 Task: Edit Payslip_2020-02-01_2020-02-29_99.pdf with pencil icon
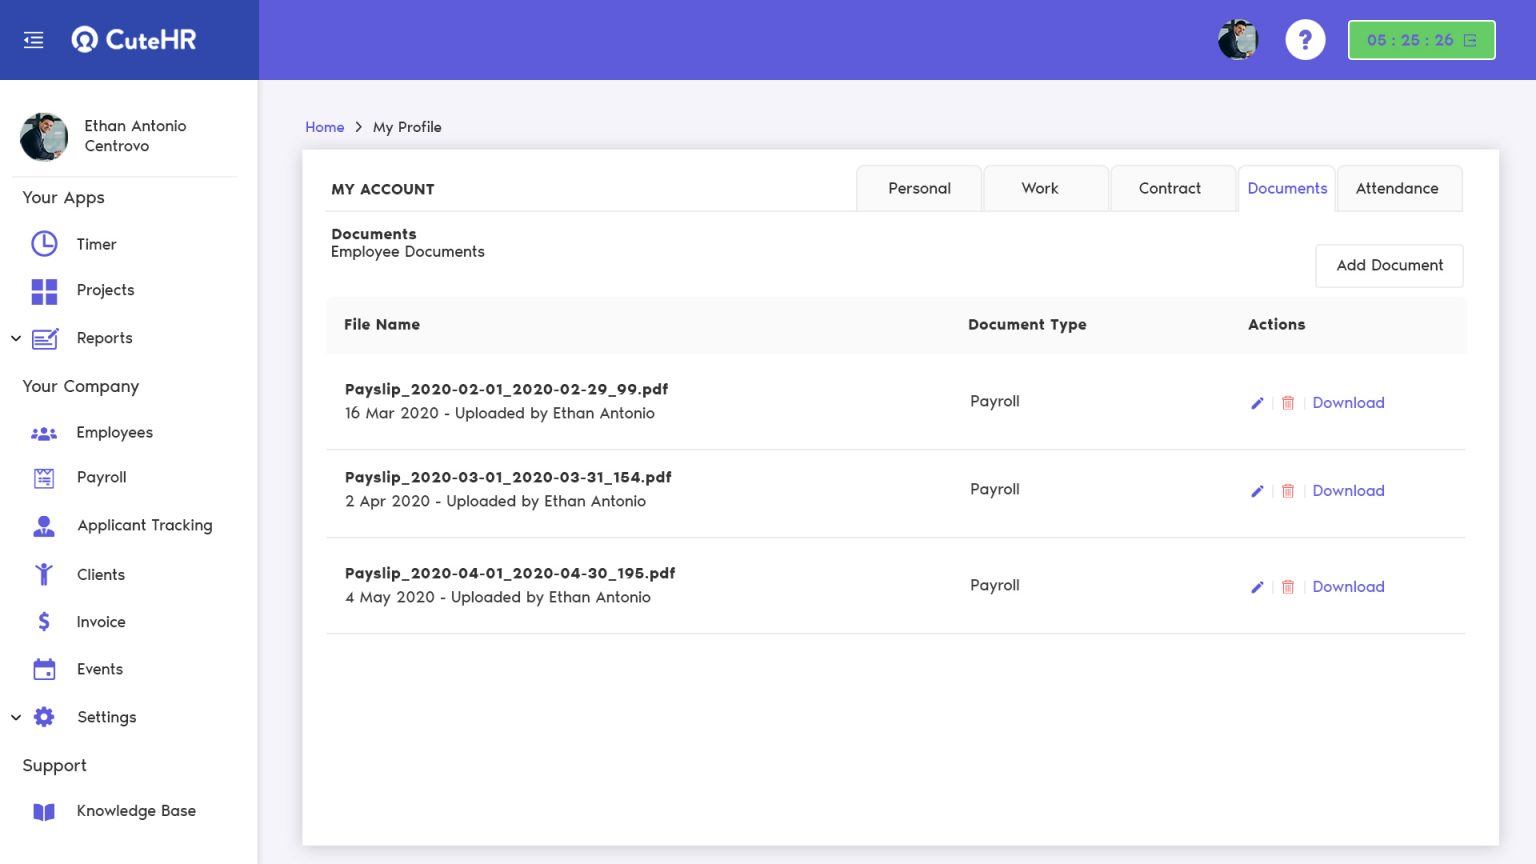(x=1257, y=403)
